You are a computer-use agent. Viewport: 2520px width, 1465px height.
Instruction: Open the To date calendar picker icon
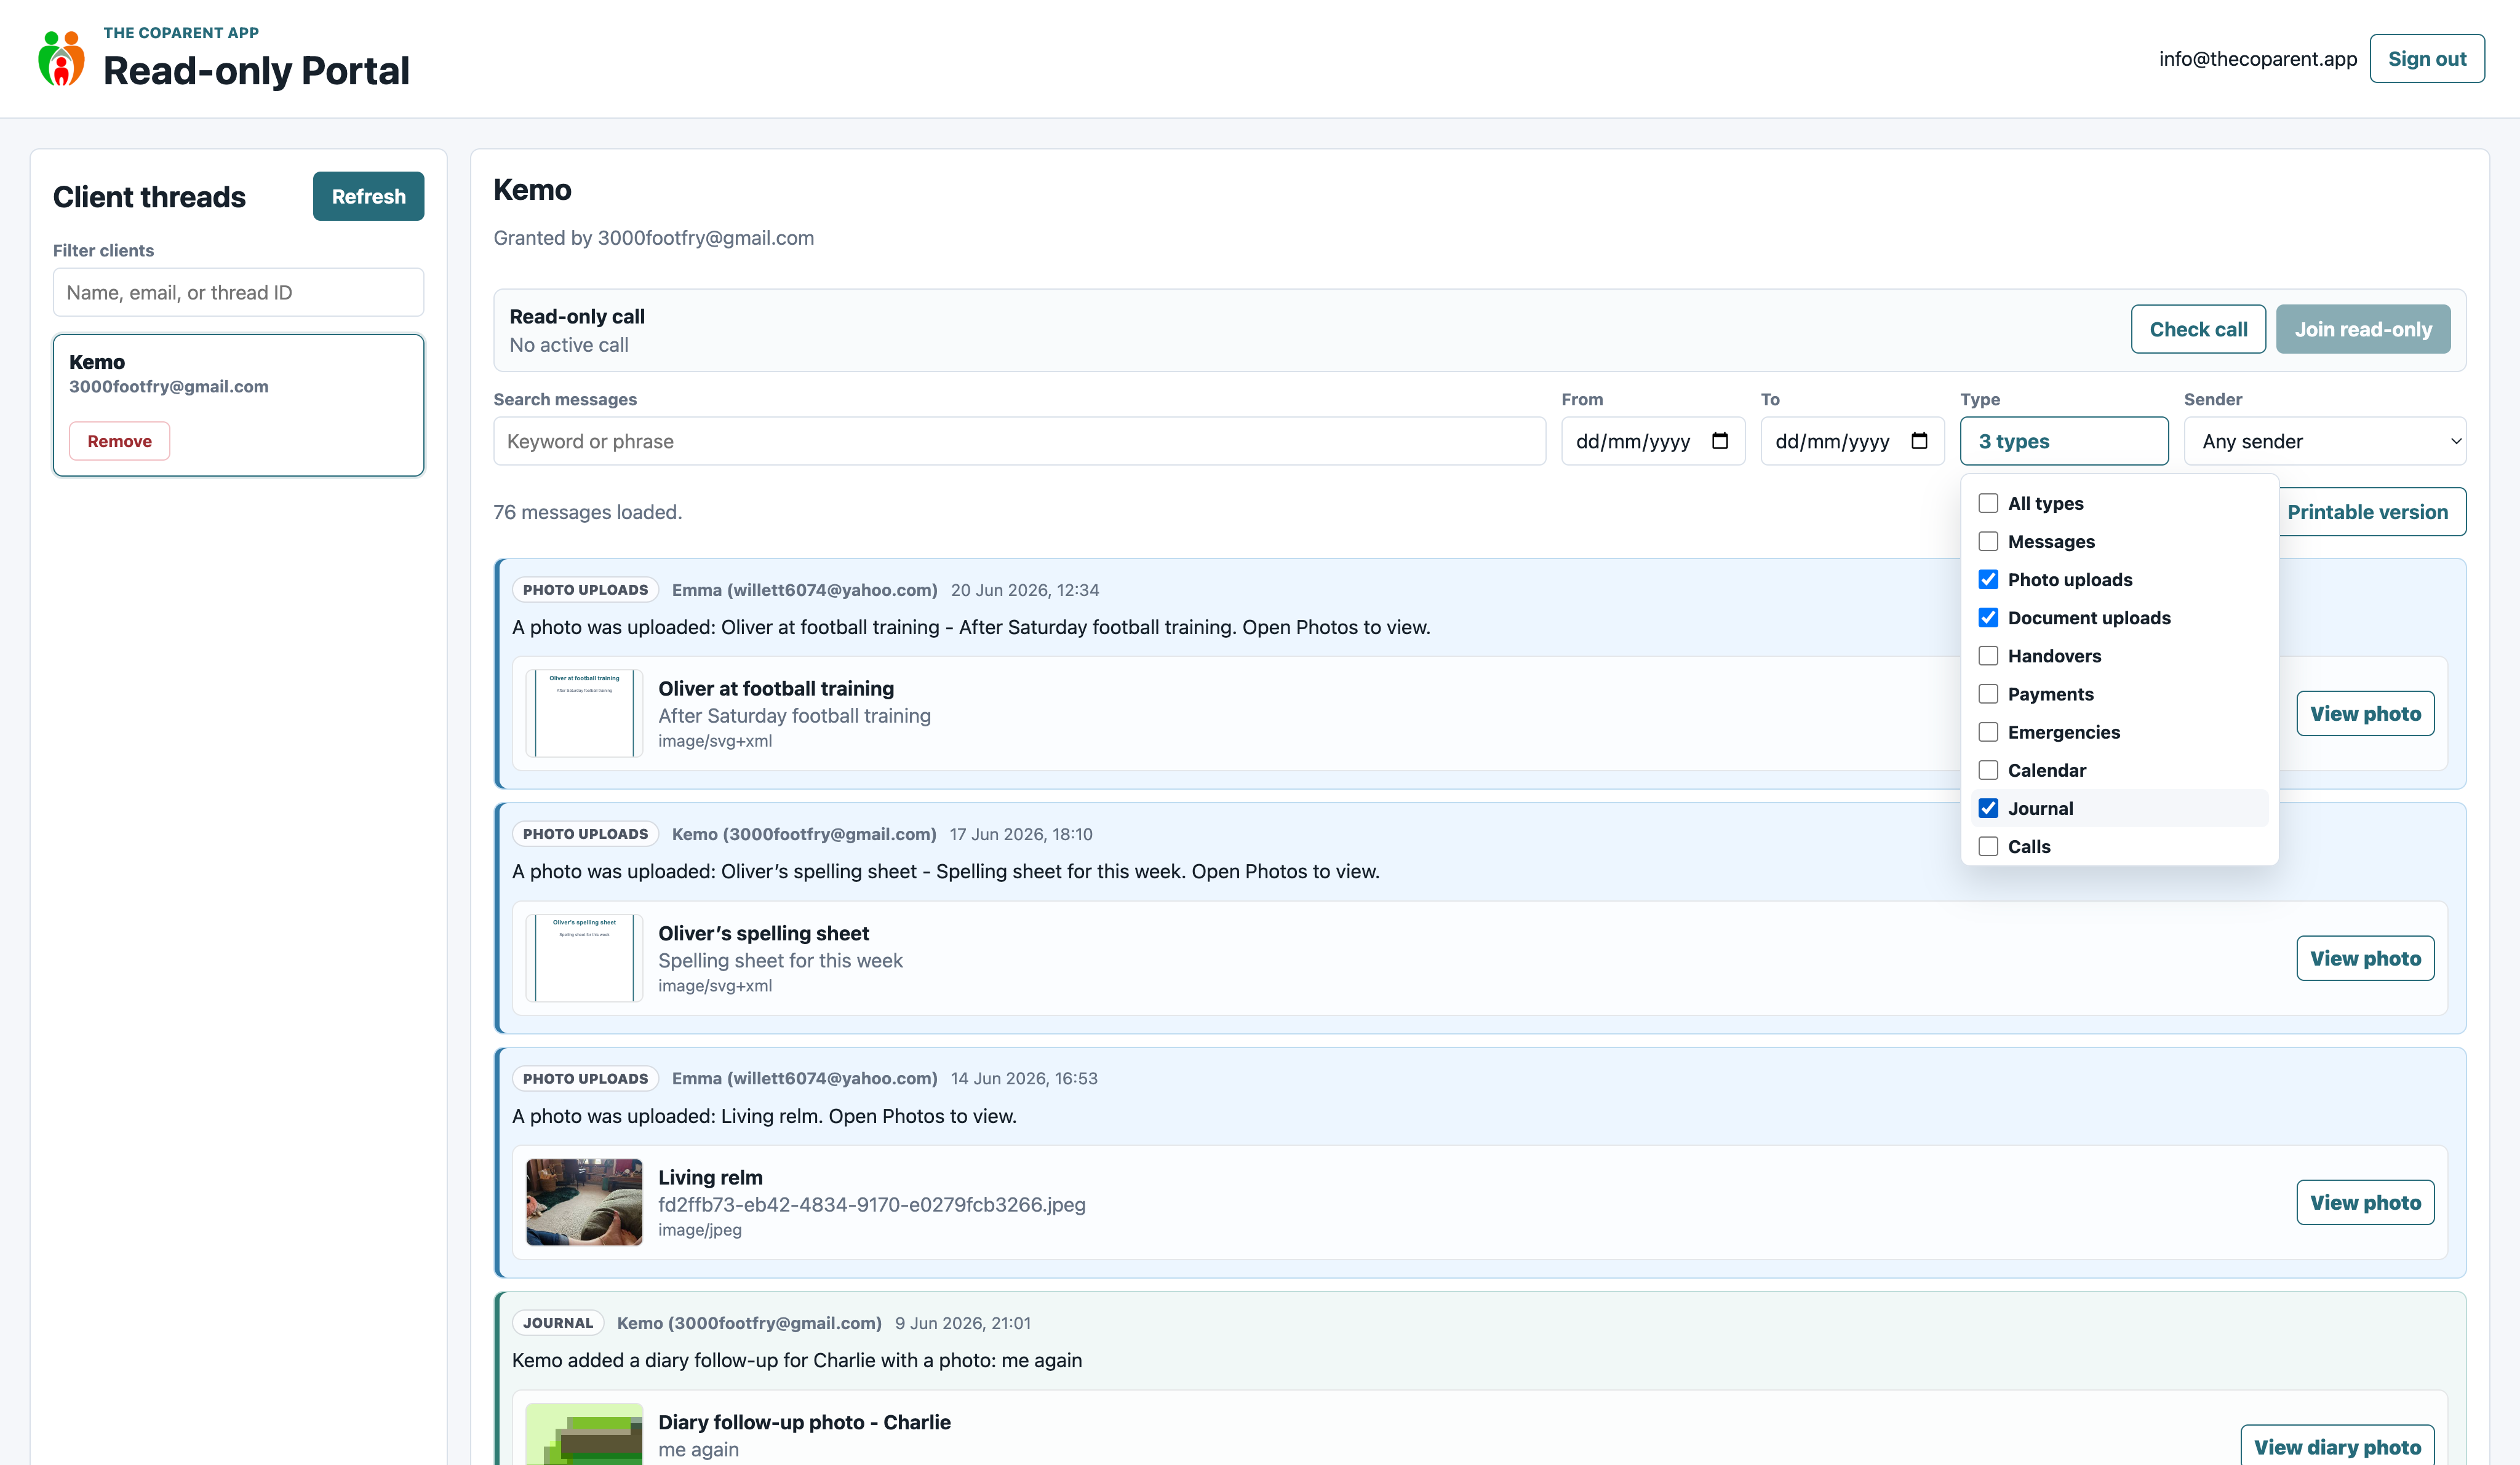[x=1918, y=441]
